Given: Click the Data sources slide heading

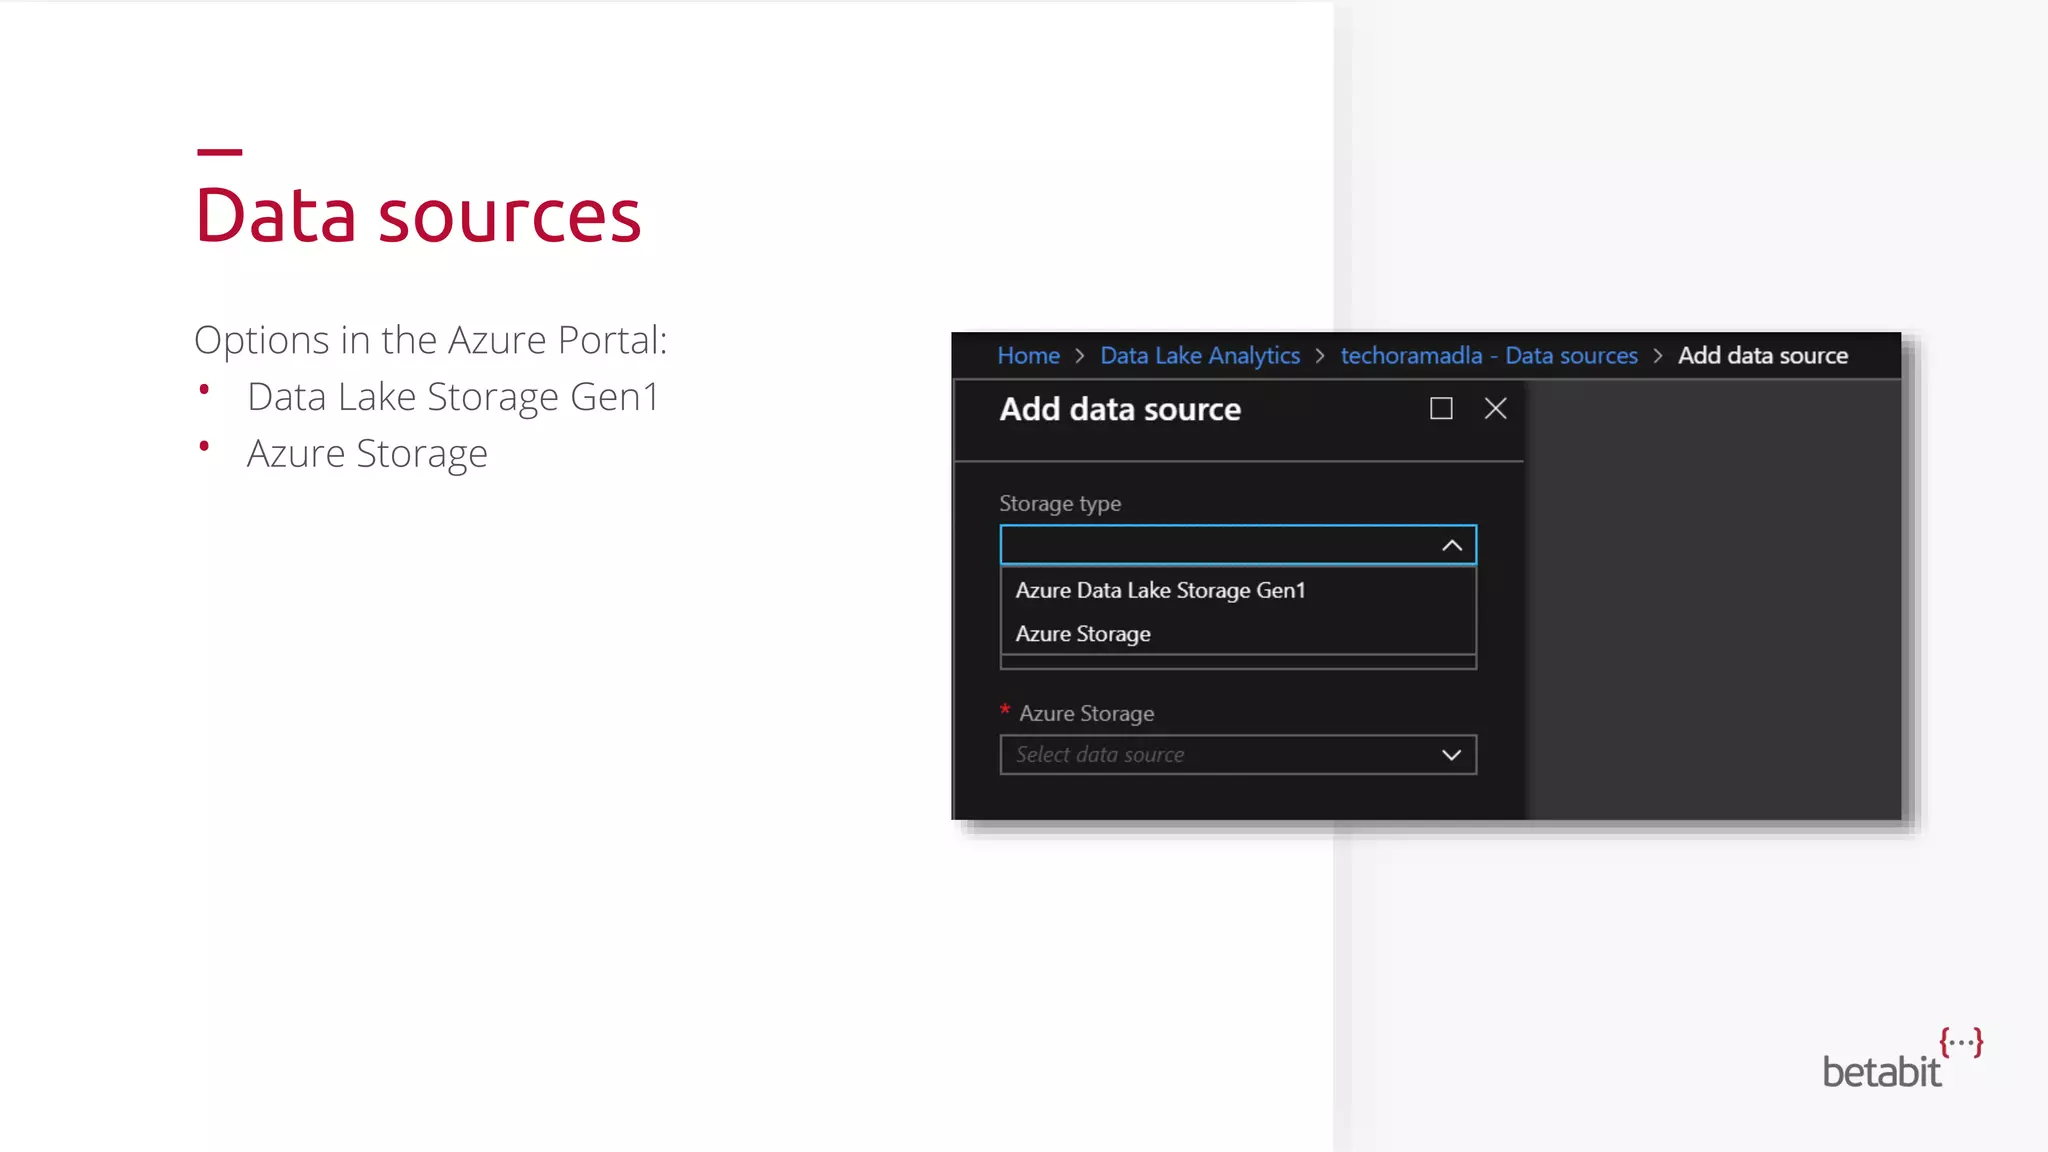Looking at the screenshot, I should (418, 215).
